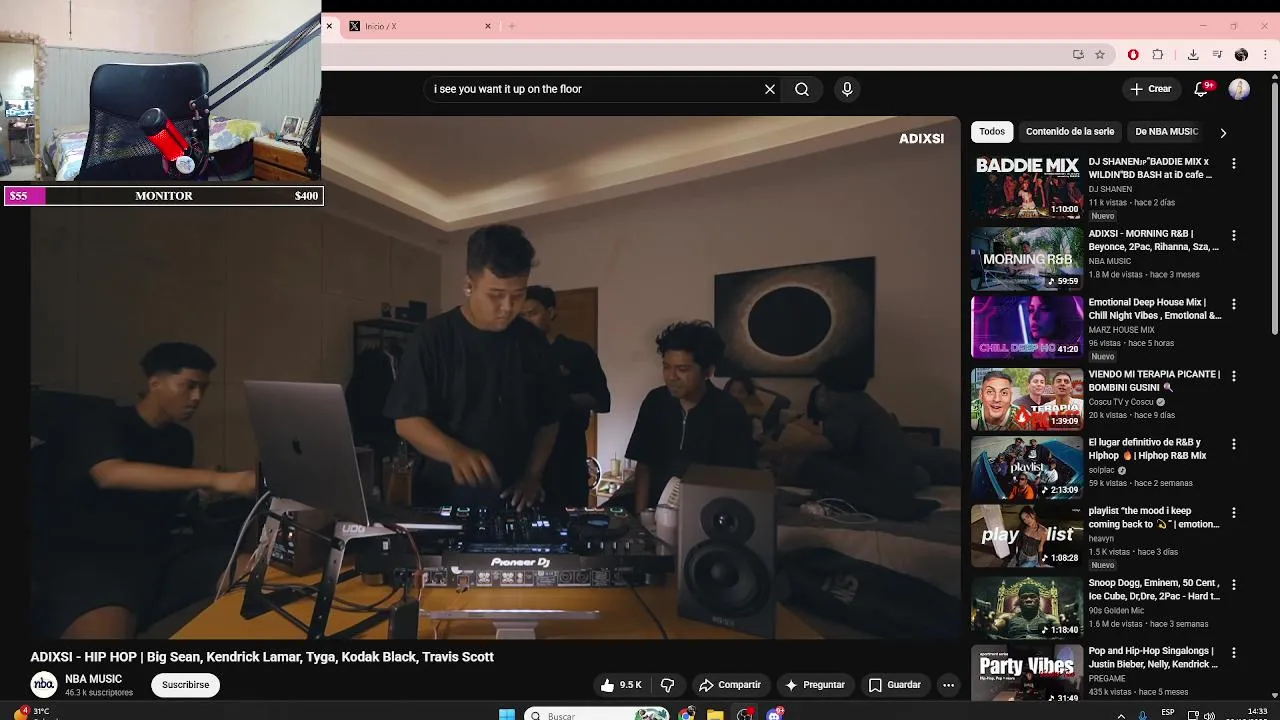The height and width of the screenshot is (720, 1280).
Task: Open File Explorer from the taskbar
Action: point(715,715)
